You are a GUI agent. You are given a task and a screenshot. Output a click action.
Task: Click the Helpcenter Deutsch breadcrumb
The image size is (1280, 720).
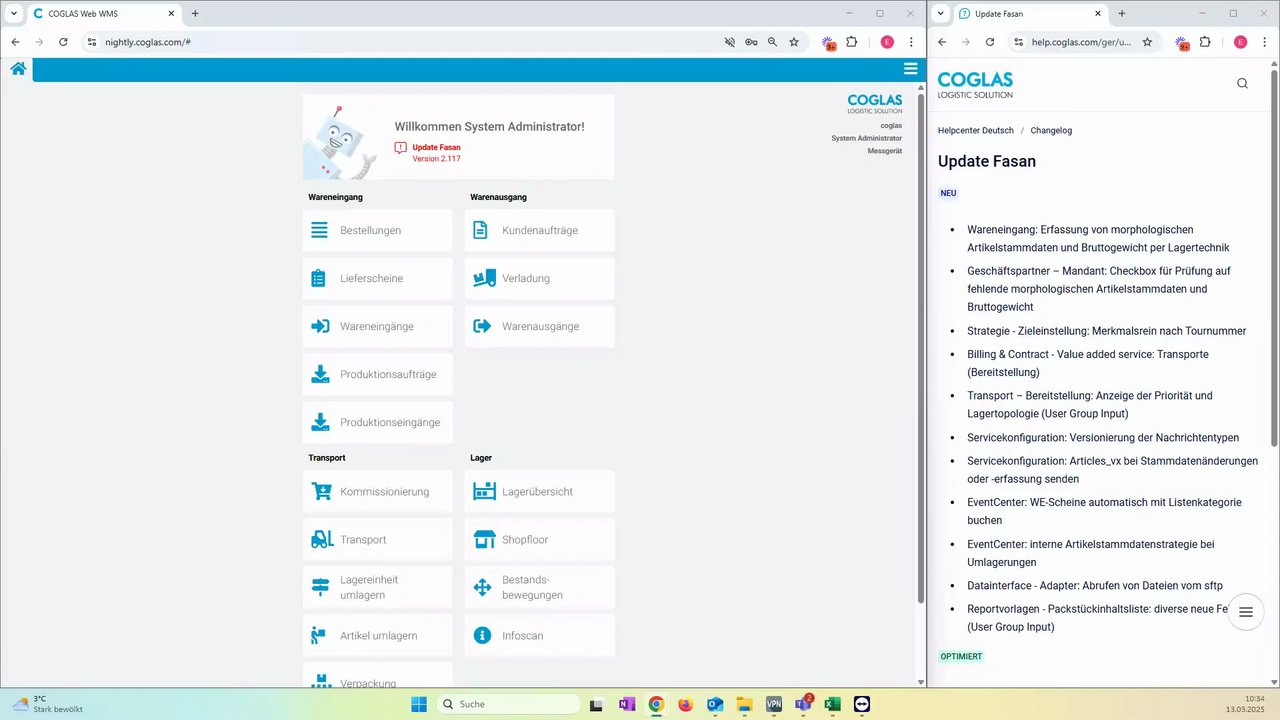tap(976, 130)
